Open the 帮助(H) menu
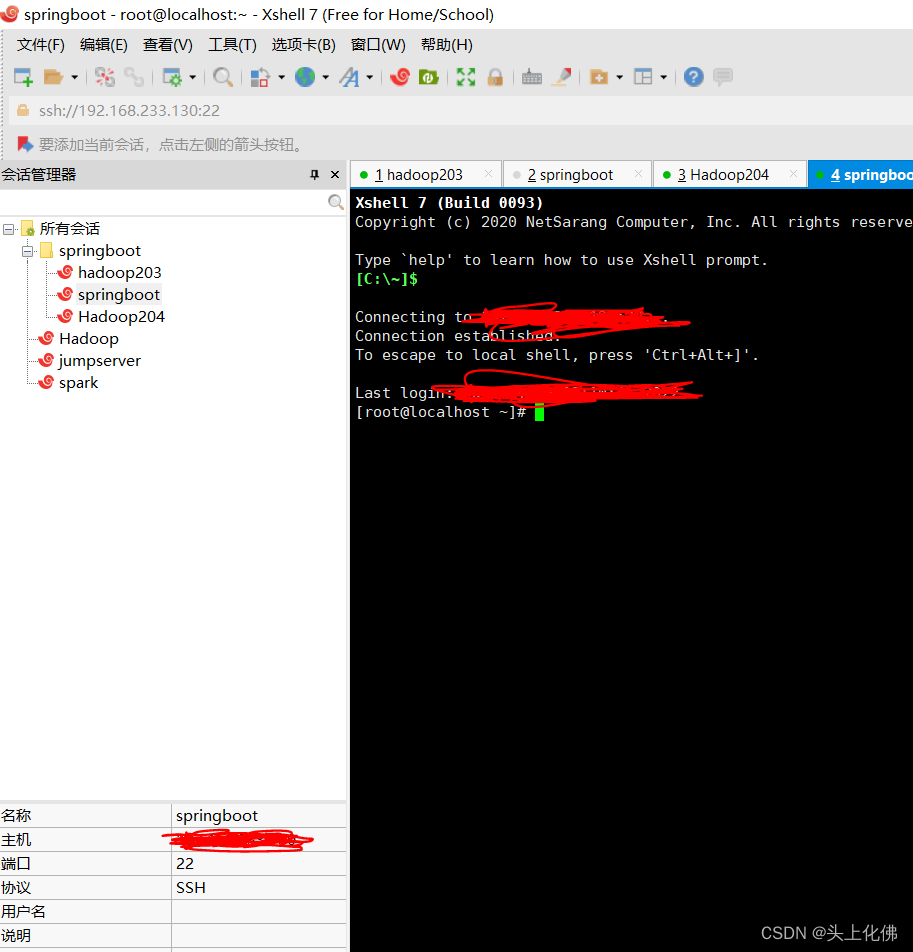This screenshot has height=952, width=913. (x=447, y=45)
